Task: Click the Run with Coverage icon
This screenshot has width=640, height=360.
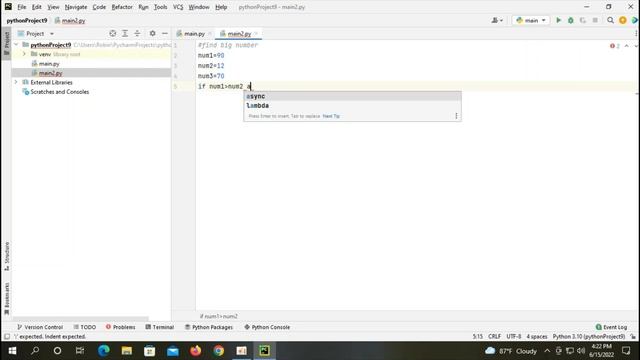Action: (583, 20)
